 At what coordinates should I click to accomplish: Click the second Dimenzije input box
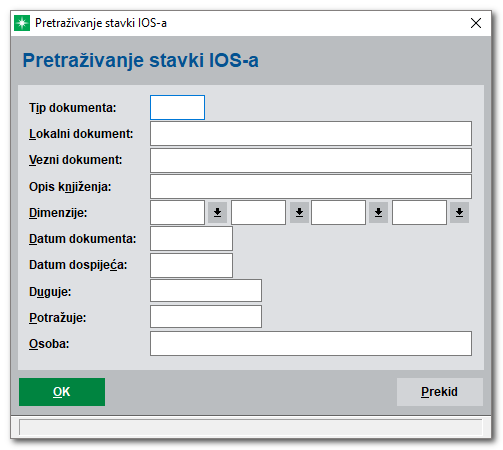(258, 212)
